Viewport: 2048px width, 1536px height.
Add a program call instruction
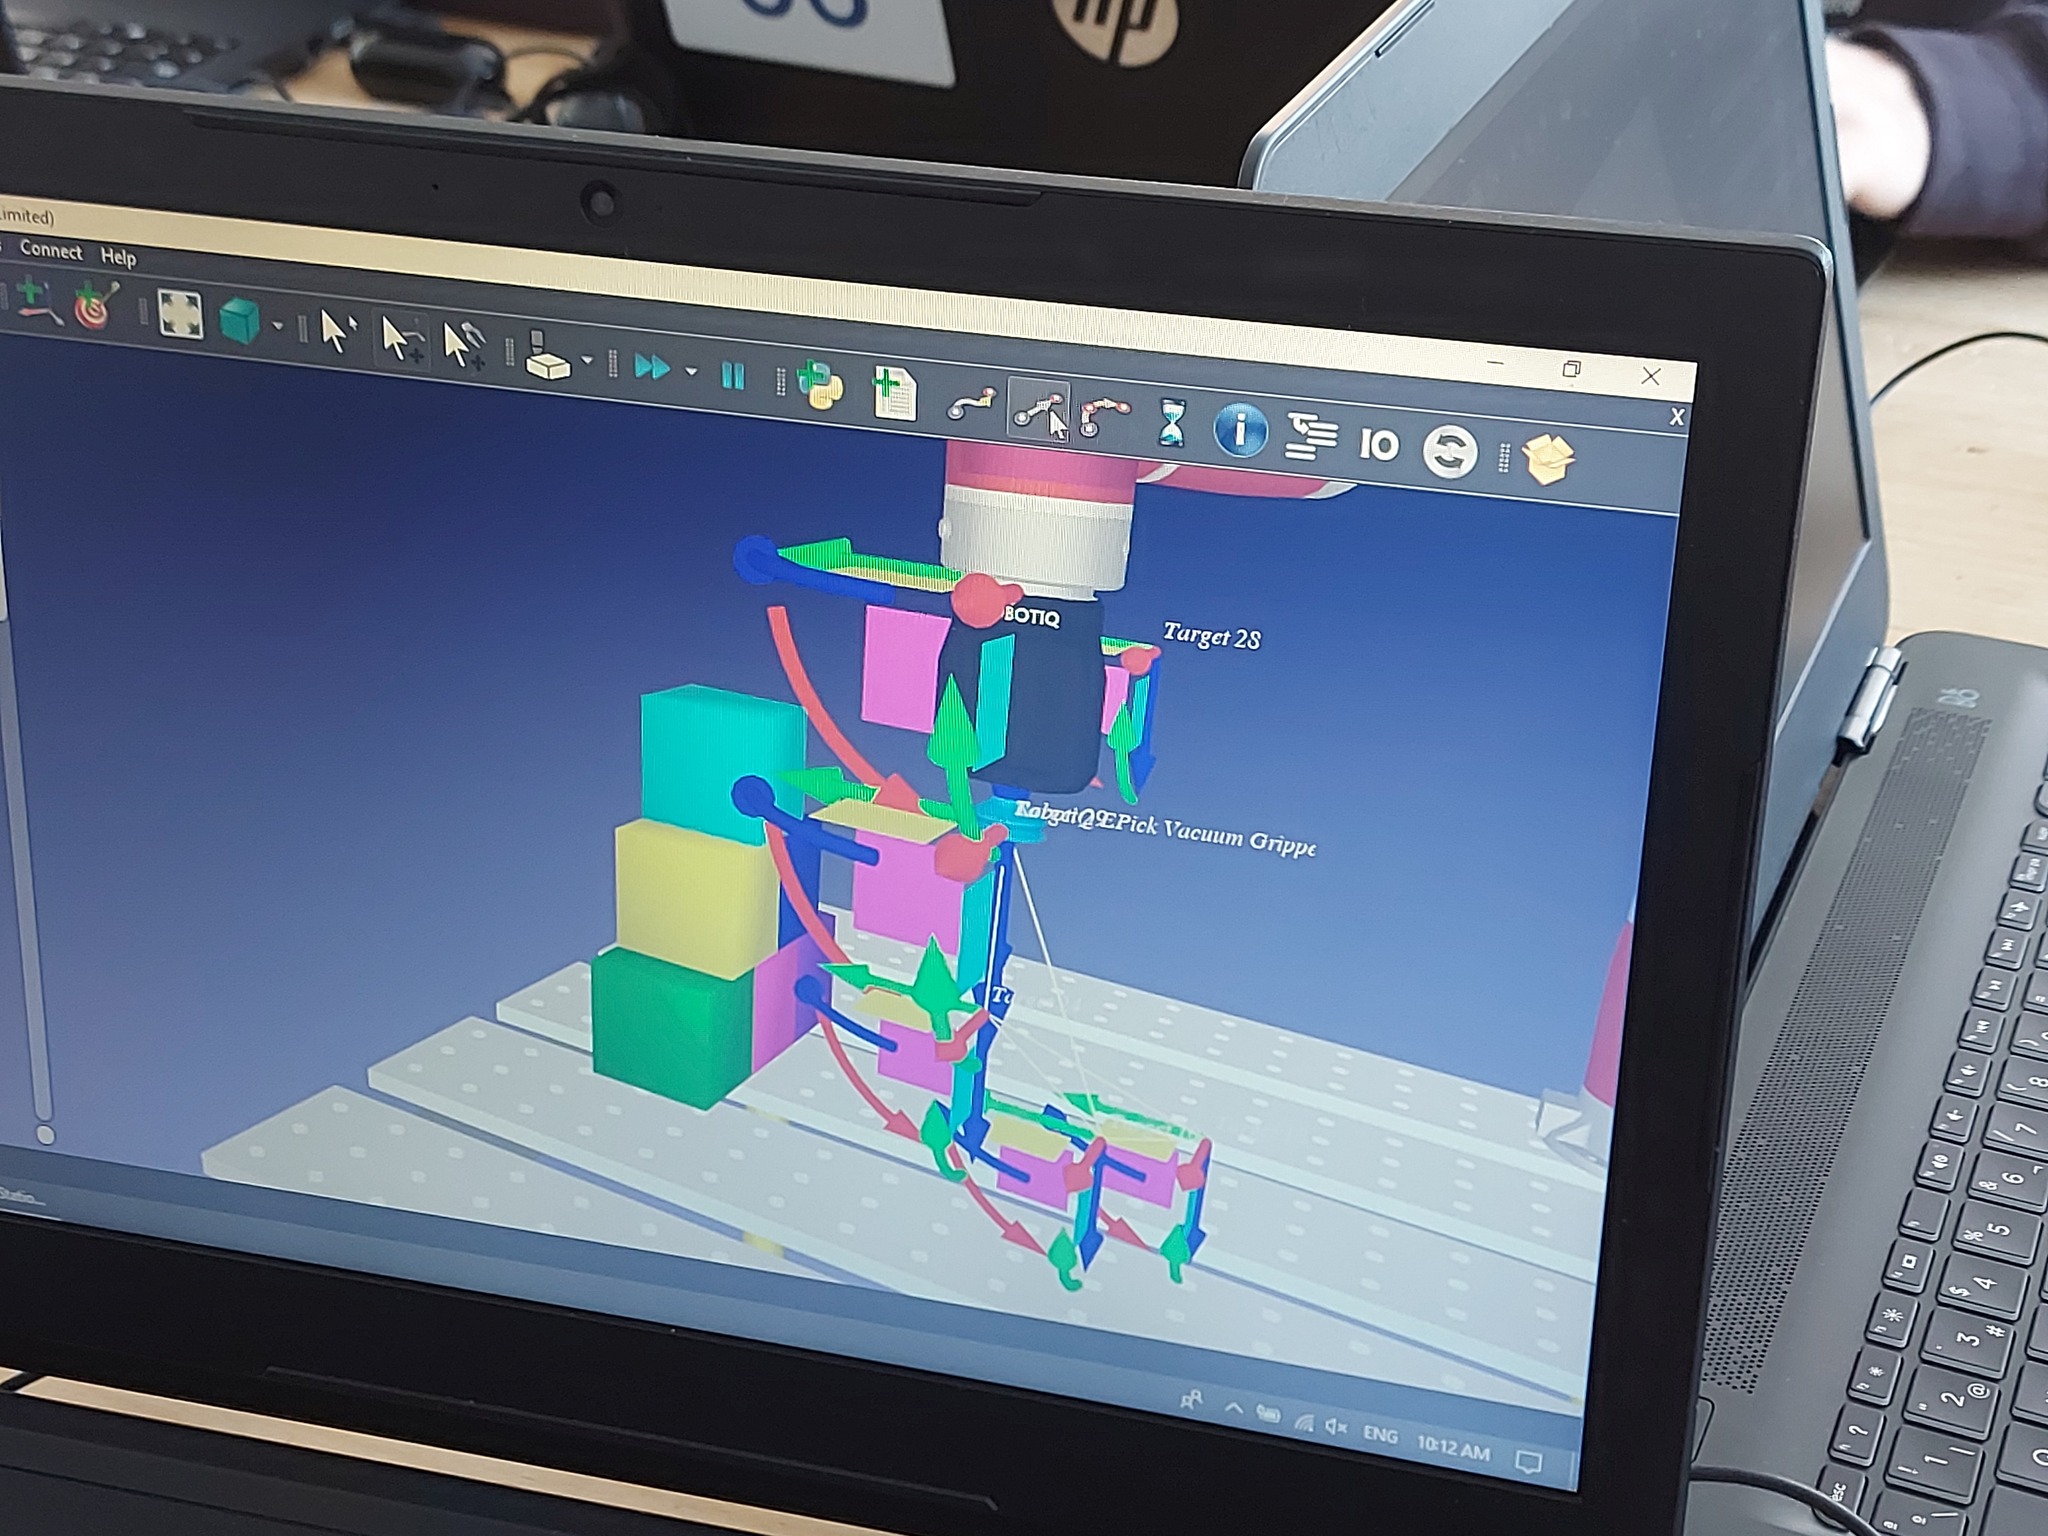[1311, 438]
